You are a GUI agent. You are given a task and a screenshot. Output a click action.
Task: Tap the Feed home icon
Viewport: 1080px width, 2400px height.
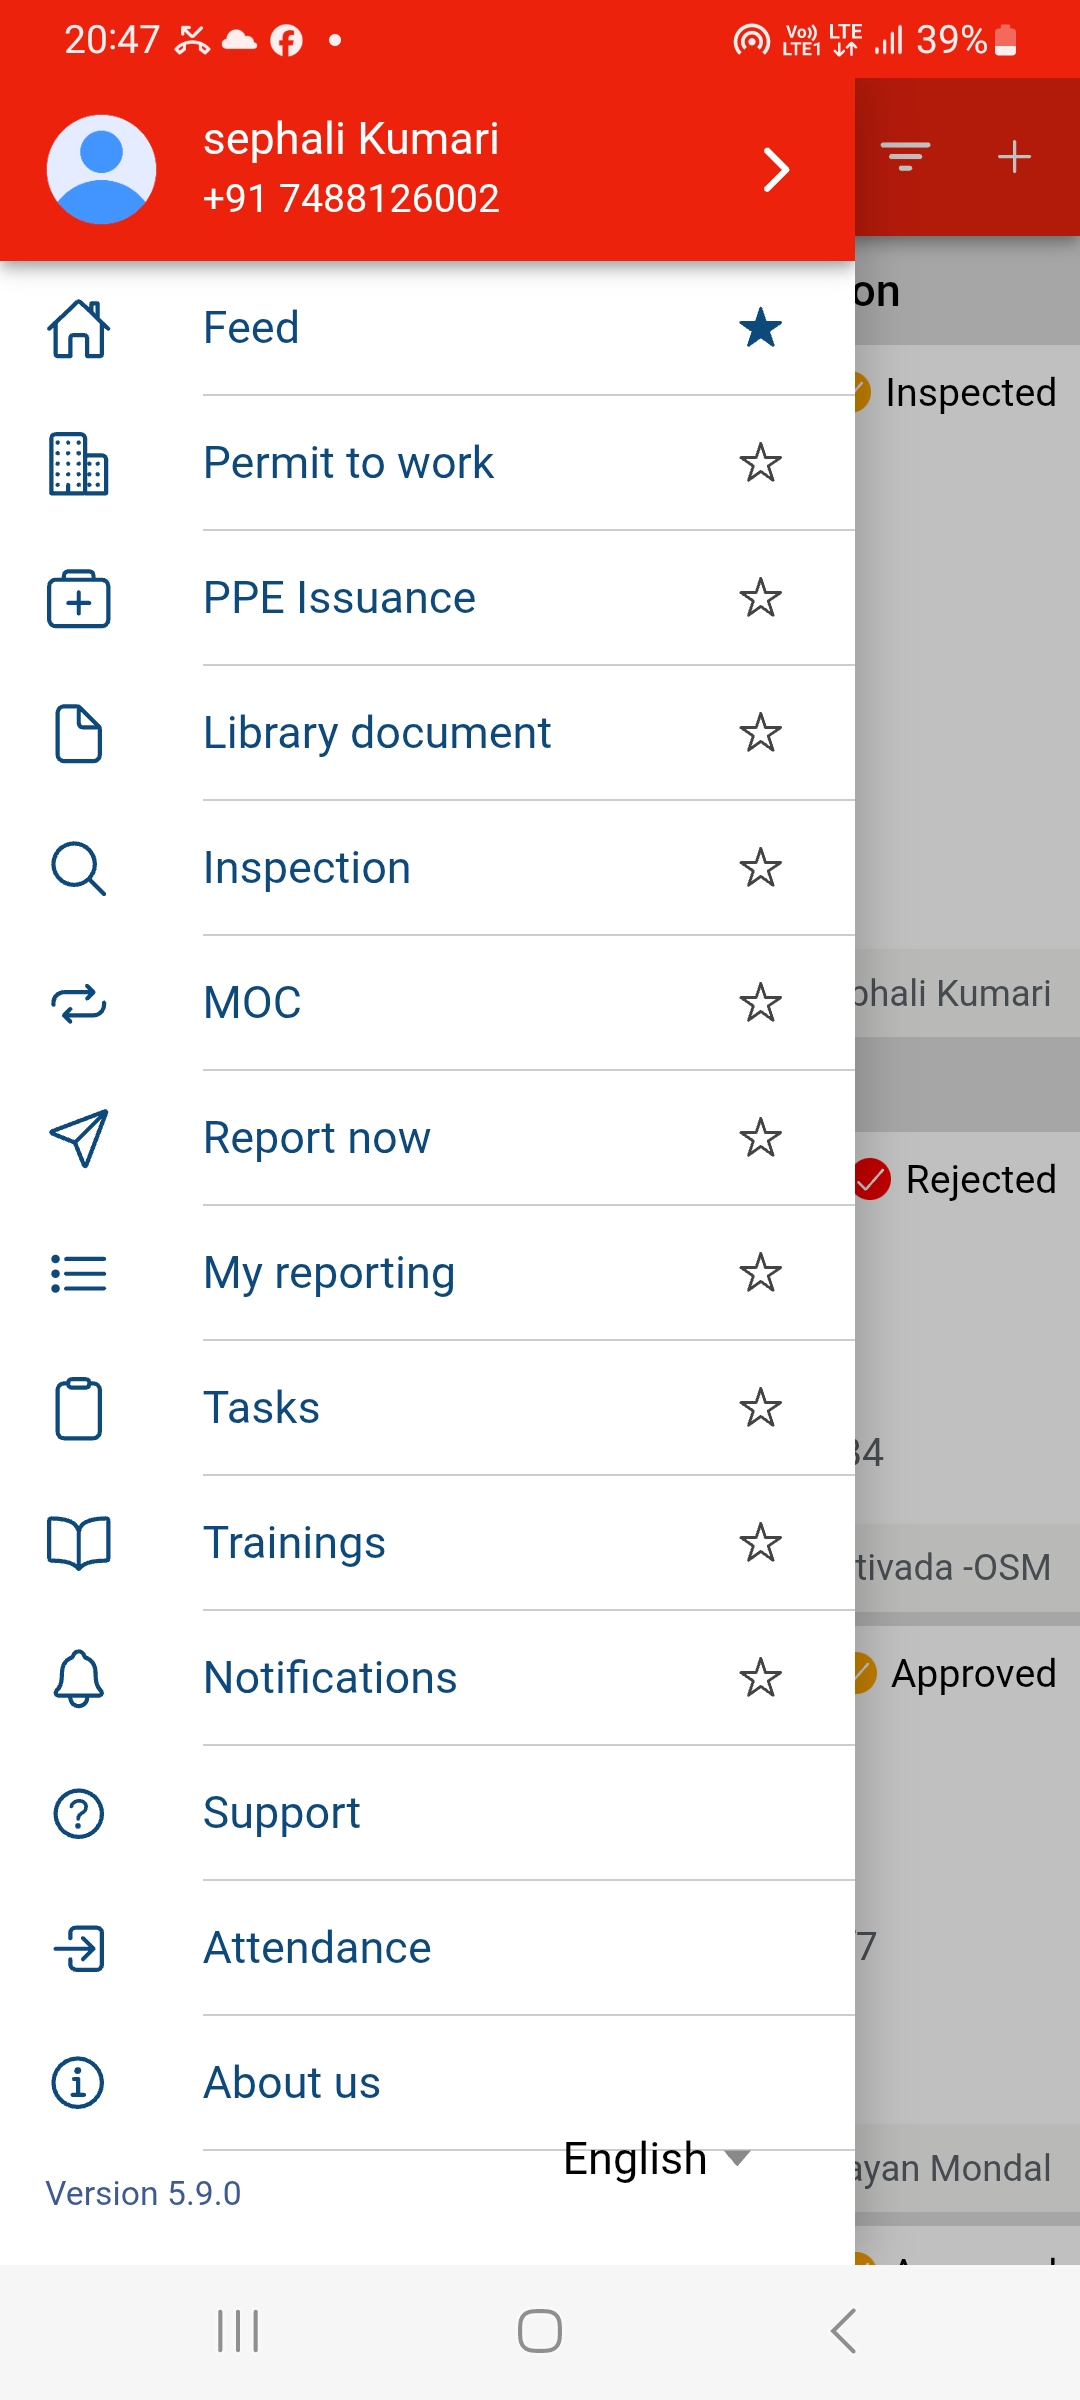tap(78, 329)
